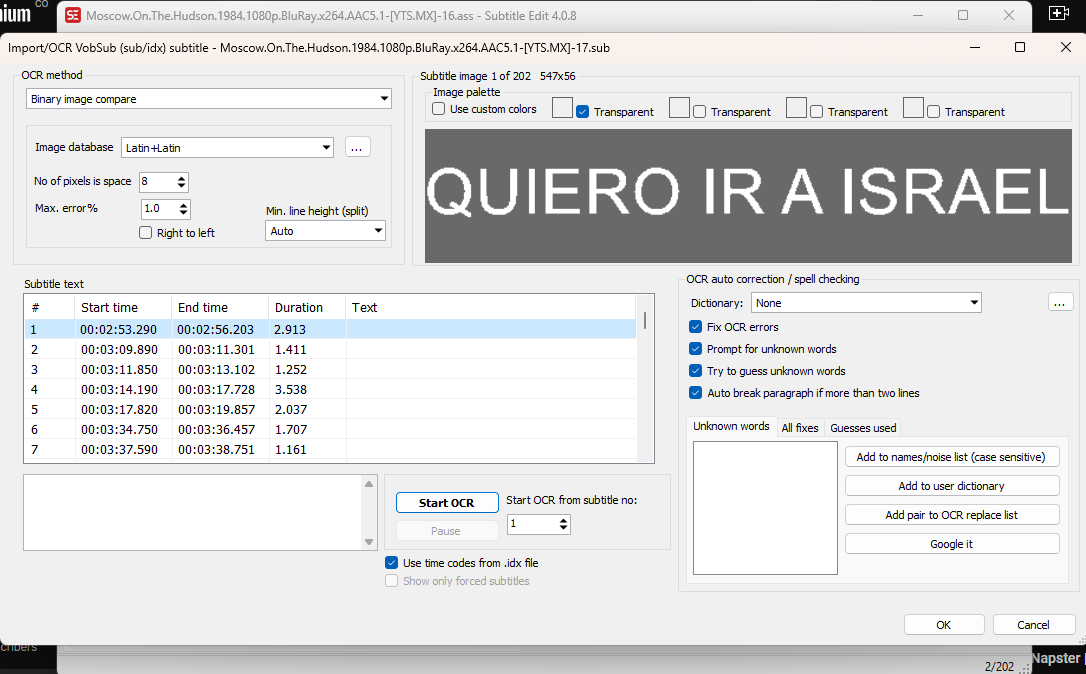Maximize the Import/OCR VobSub dialog

[1020, 47]
